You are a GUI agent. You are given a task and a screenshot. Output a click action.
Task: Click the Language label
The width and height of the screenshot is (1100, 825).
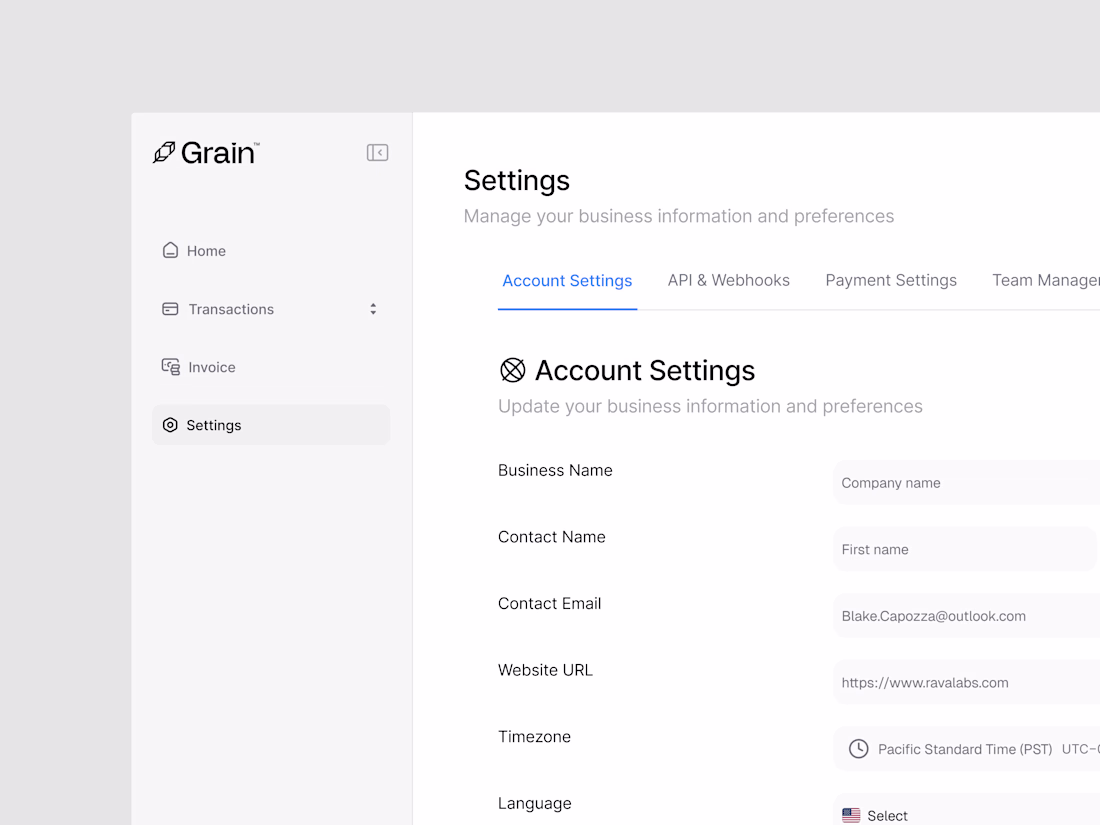coord(535,803)
